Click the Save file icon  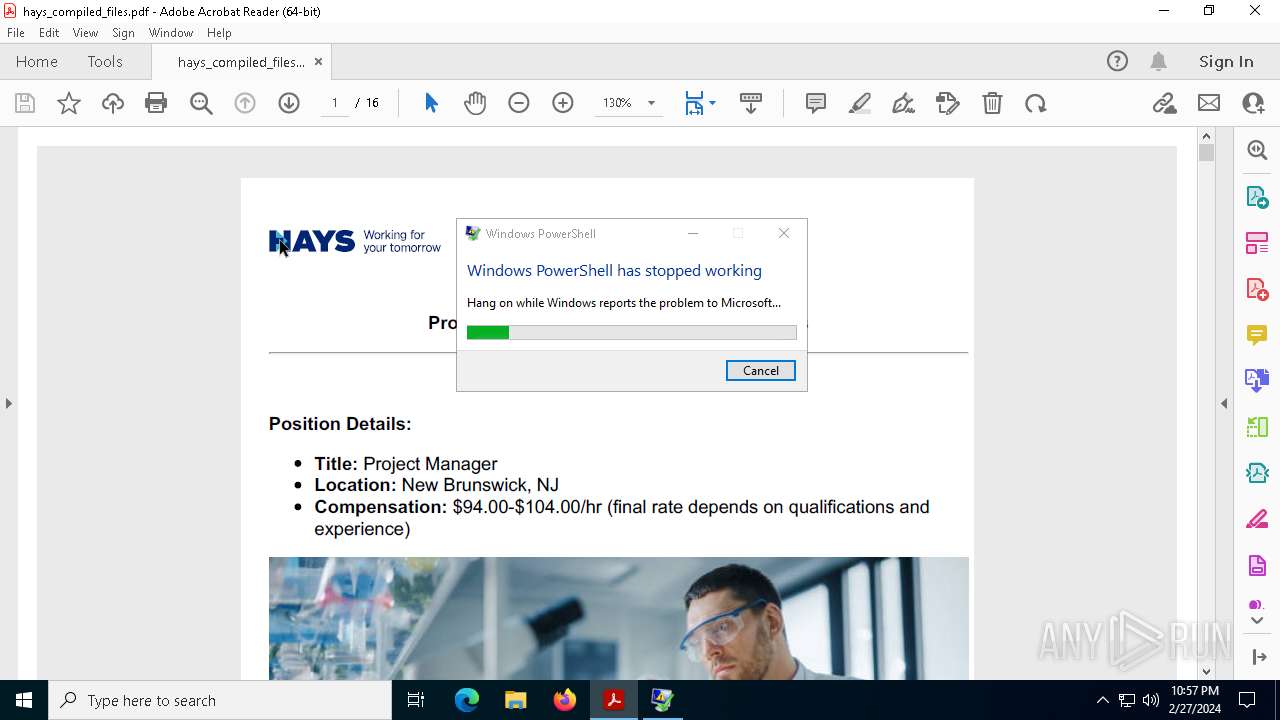(x=25, y=103)
